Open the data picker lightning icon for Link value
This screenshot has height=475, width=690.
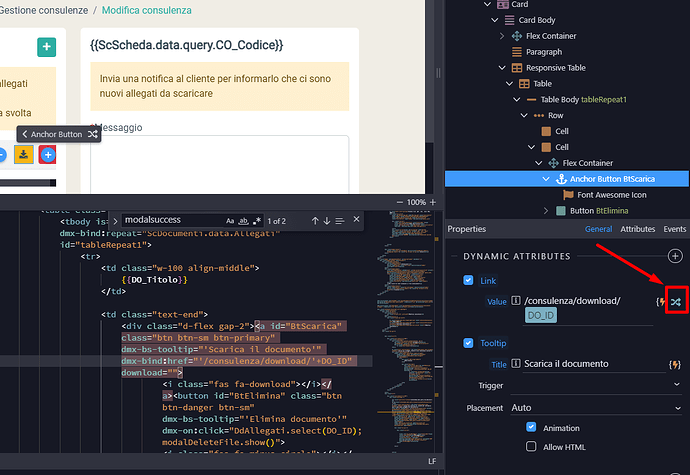click(661, 302)
